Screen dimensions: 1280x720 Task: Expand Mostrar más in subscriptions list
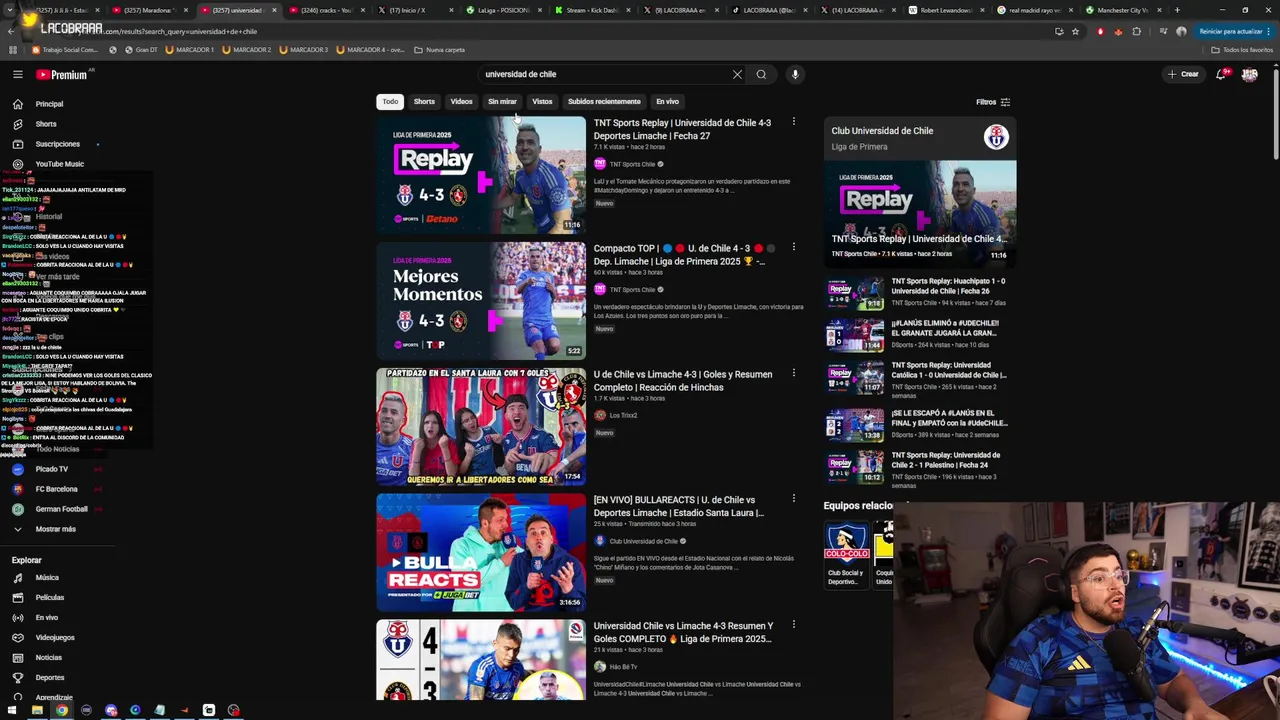55,529
